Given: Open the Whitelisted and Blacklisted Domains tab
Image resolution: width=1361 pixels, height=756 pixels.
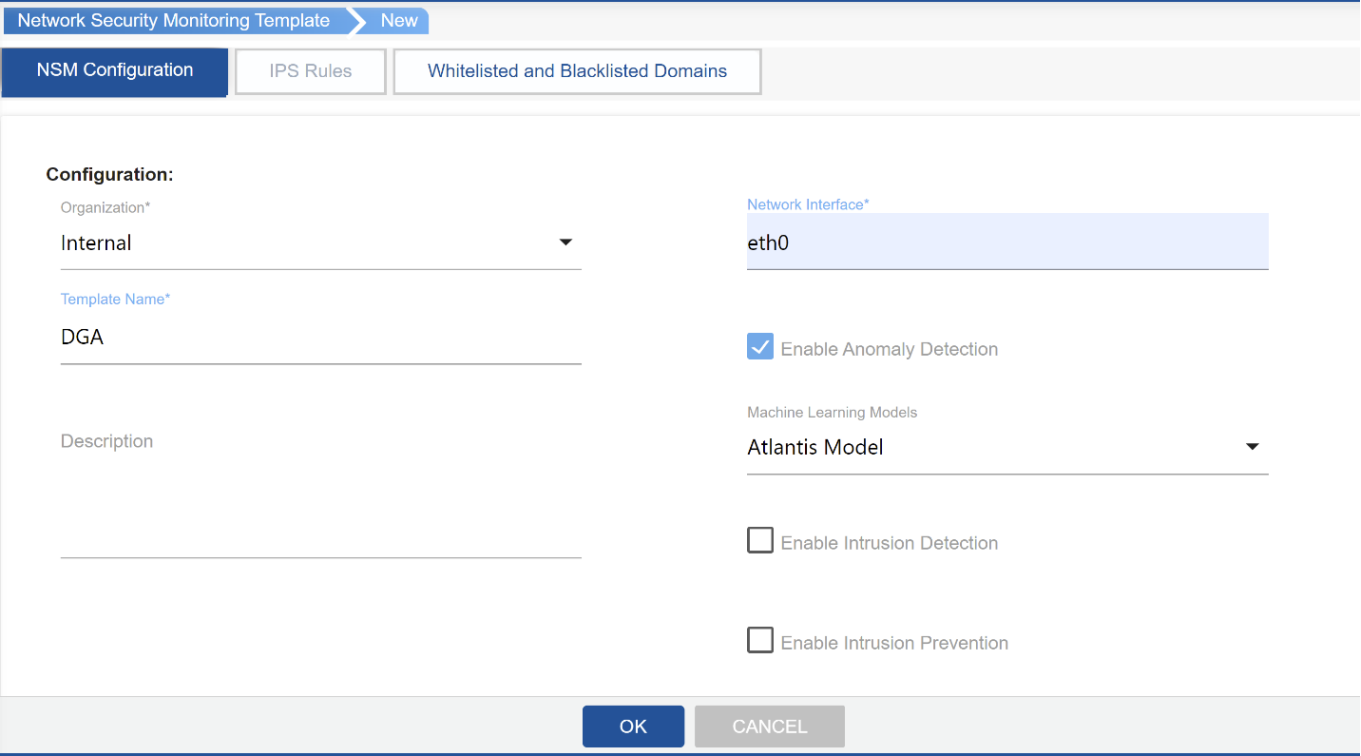Looking at the screenshot, I should click(x=577, y=71).
